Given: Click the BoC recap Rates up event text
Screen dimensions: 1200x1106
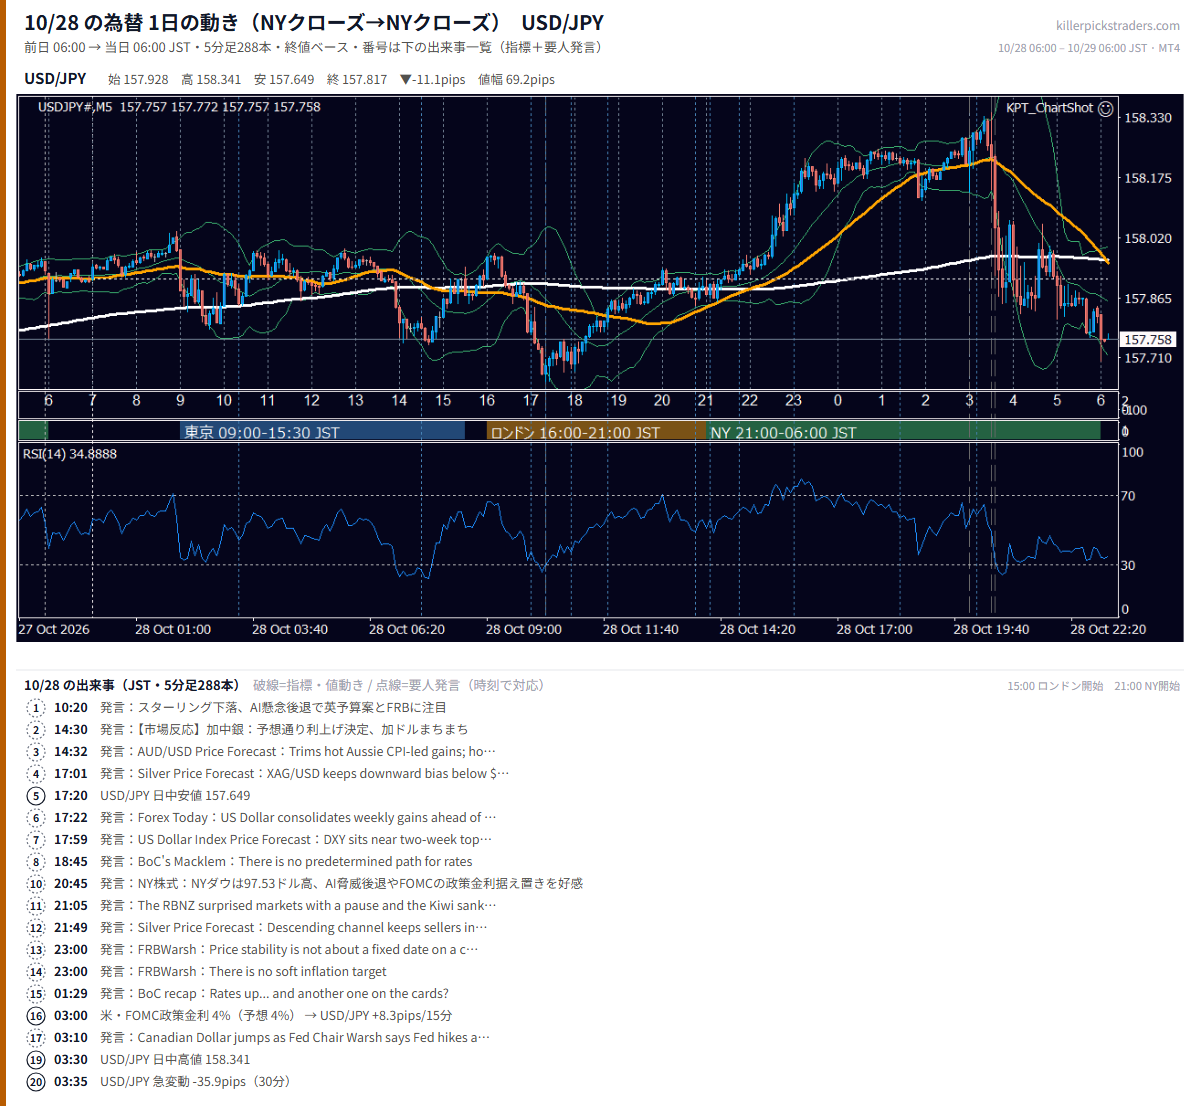Looking at the screenshot, I should 274,994.
